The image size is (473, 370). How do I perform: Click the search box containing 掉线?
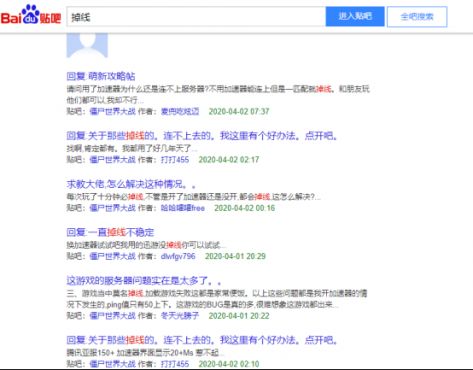pos(196,17)
